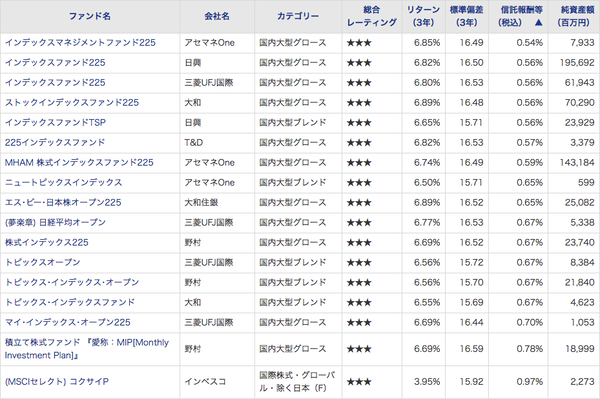This screenshot has width=600, height=399.
Task: Select standard deviation value 15.92
Action: (x=471, y=382)
